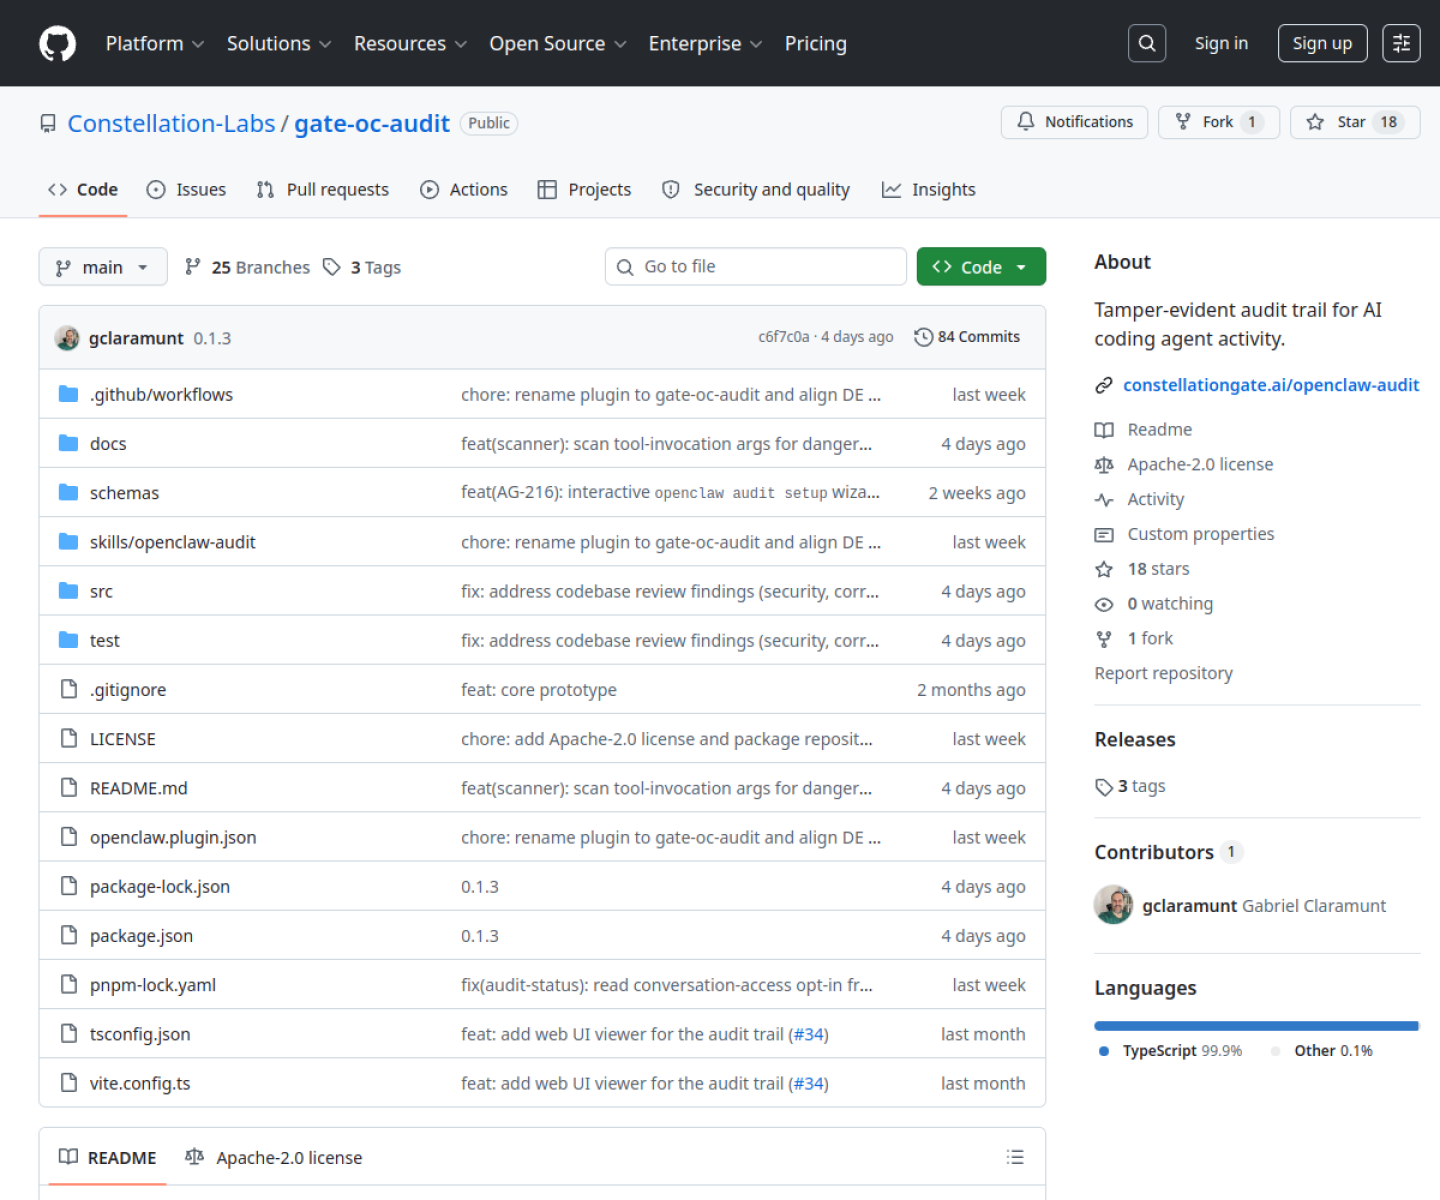Expand the Open Source menu
This screenshot has height=1200, width=1440.
[558, 44]
